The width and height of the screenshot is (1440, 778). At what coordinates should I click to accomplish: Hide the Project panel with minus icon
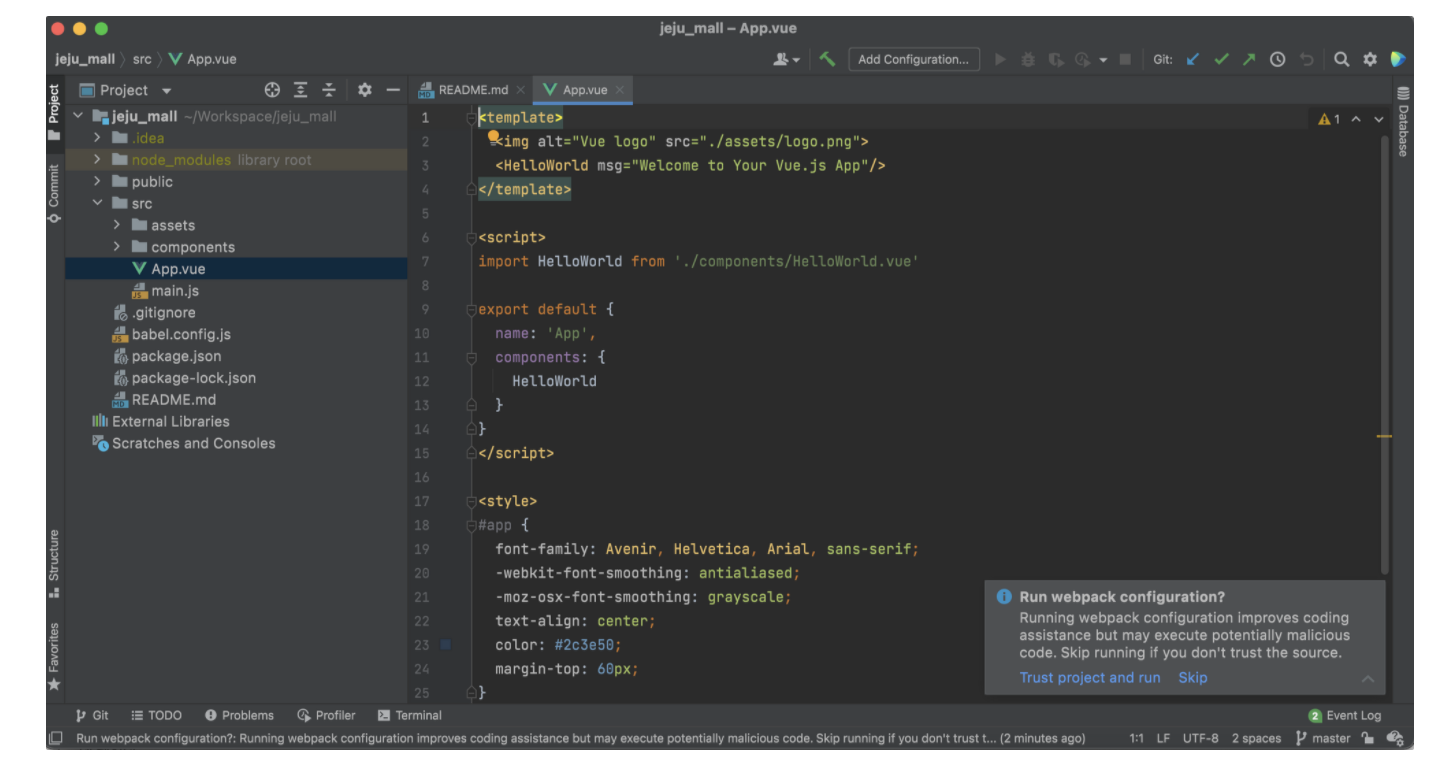393,90
